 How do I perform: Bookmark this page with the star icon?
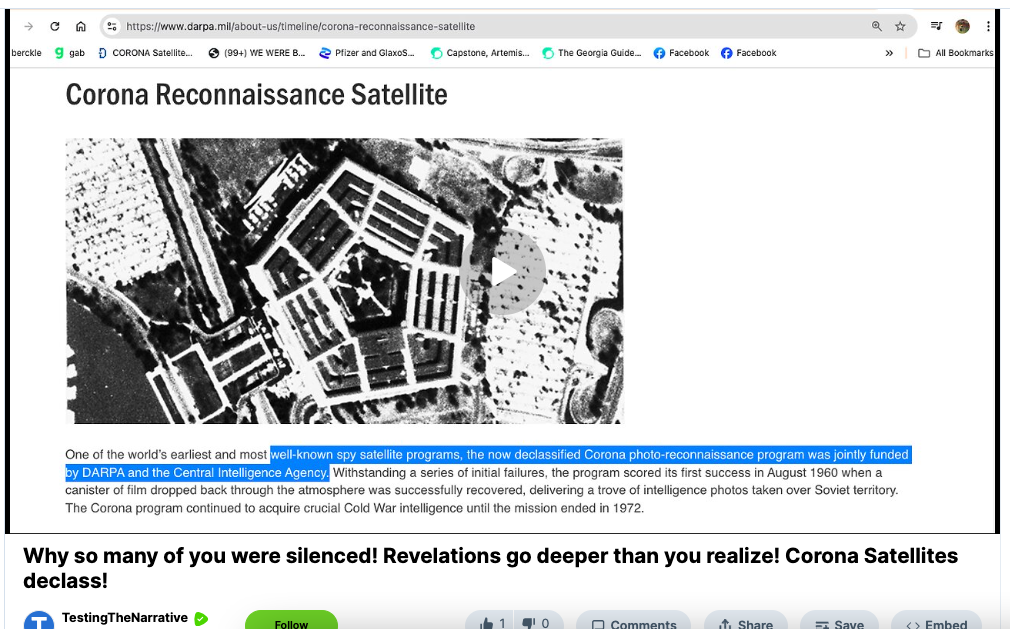point(900,26)
